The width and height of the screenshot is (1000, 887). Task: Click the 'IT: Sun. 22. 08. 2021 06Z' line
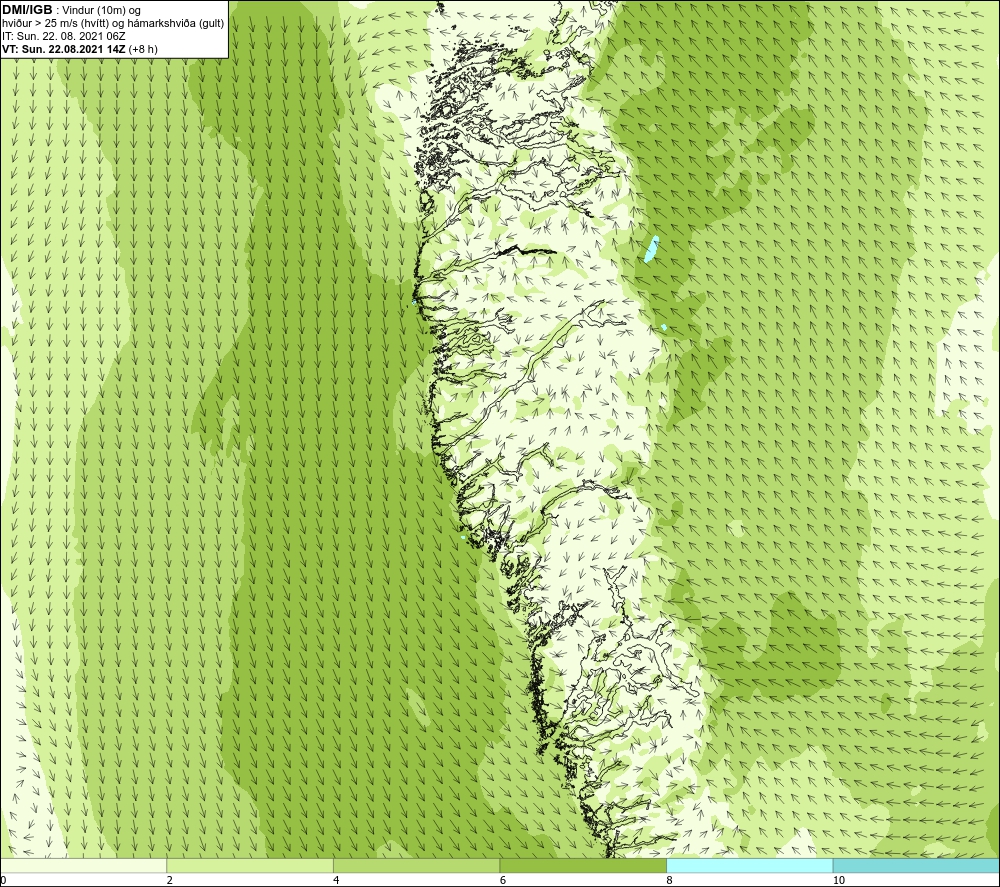tap(63, 36)
